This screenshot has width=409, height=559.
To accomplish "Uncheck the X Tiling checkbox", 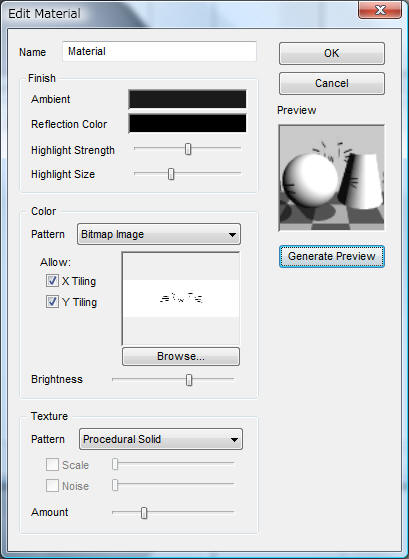I will point(52,281).
